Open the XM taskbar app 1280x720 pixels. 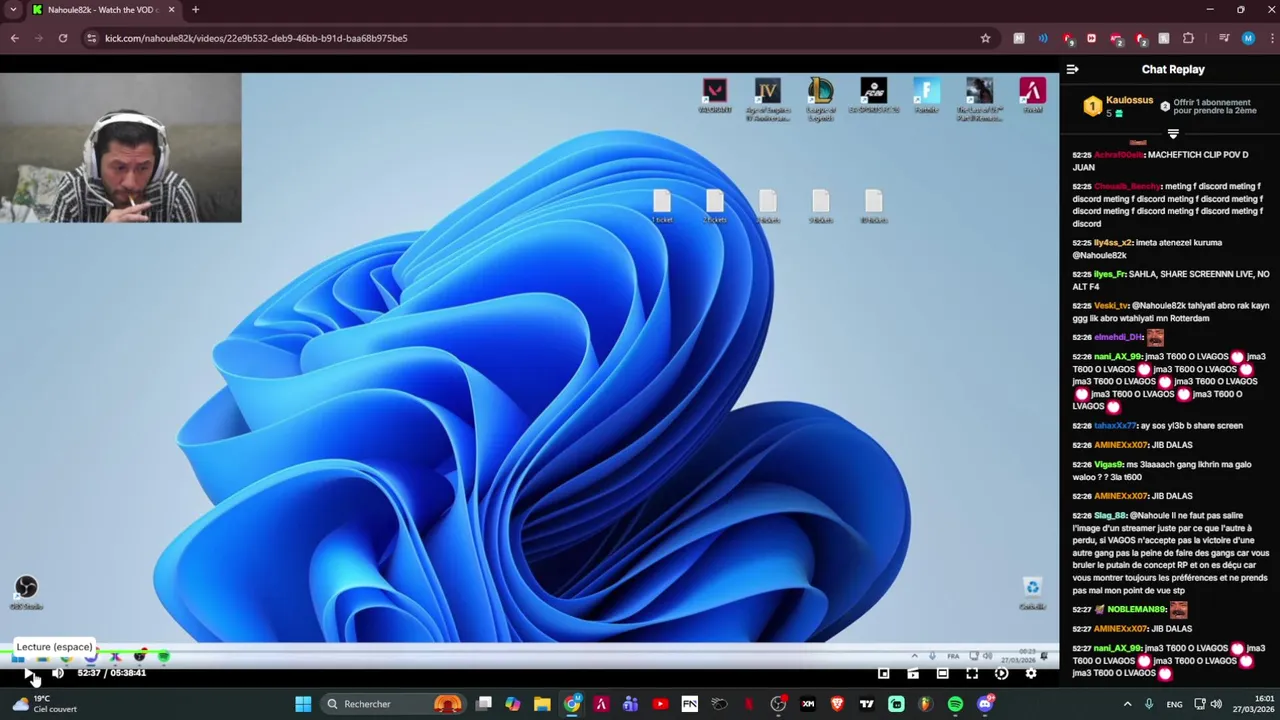click(808, 704)
